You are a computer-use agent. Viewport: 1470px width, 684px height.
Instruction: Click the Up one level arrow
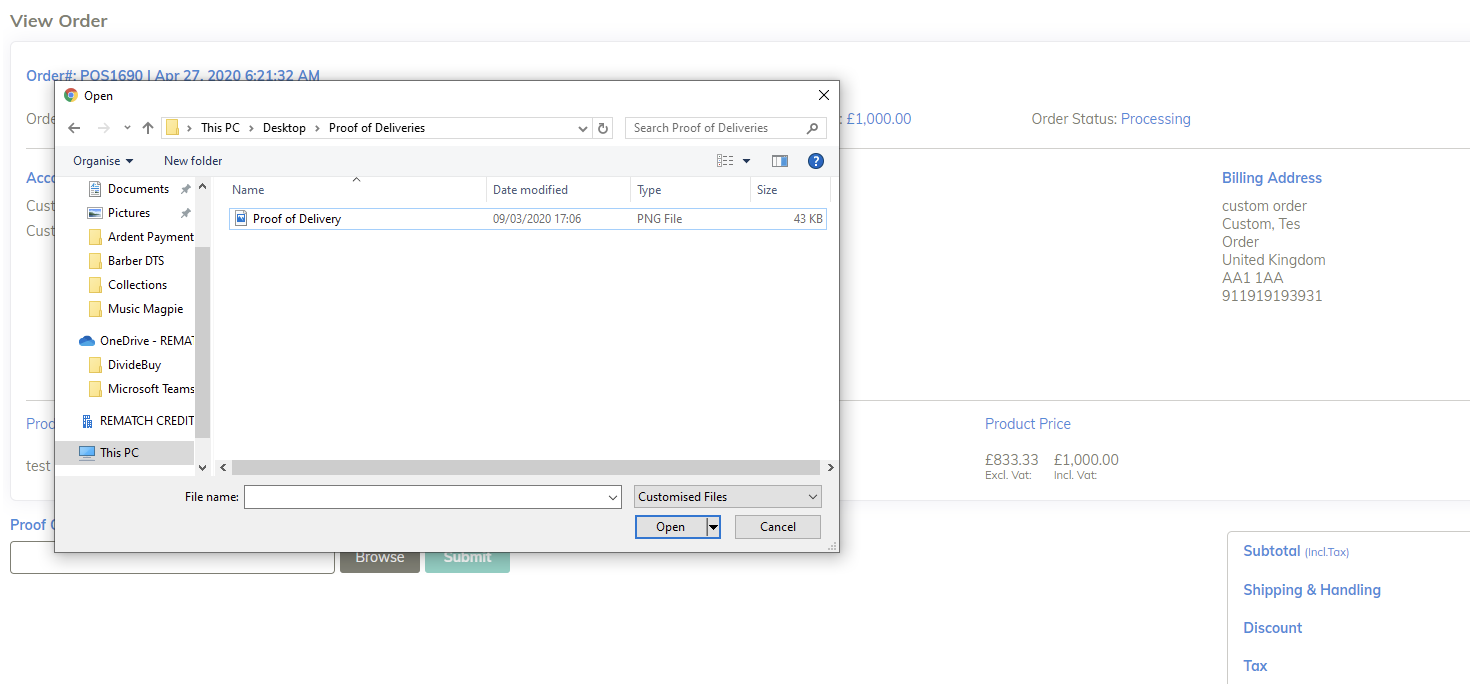pyautogui.click(x=148, y=128)
